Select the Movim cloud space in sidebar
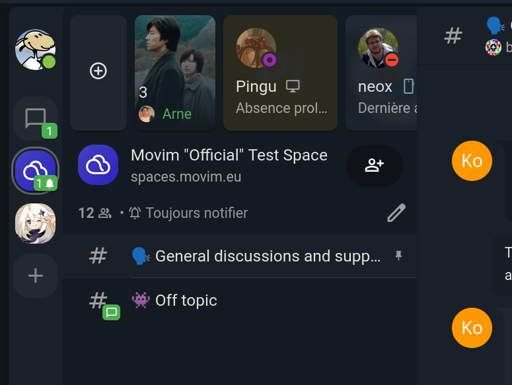Viewport: 512px width, 385px height. point(35,171)
